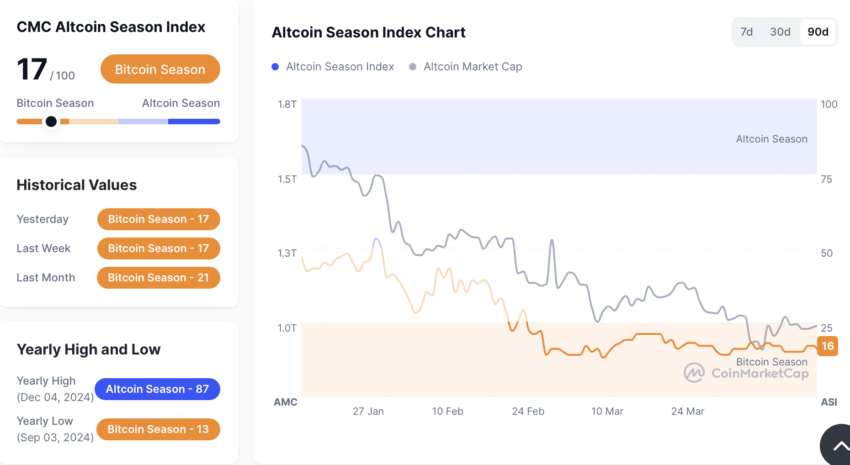Toggle Altcoin Market Cap series in legend
This screenshot has height=465, width=850.
coord(466,67)
